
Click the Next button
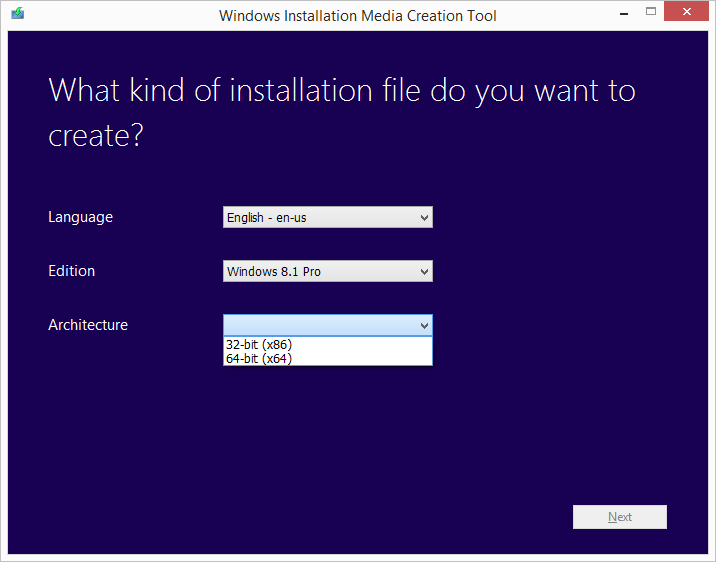(x=620, y=517)
